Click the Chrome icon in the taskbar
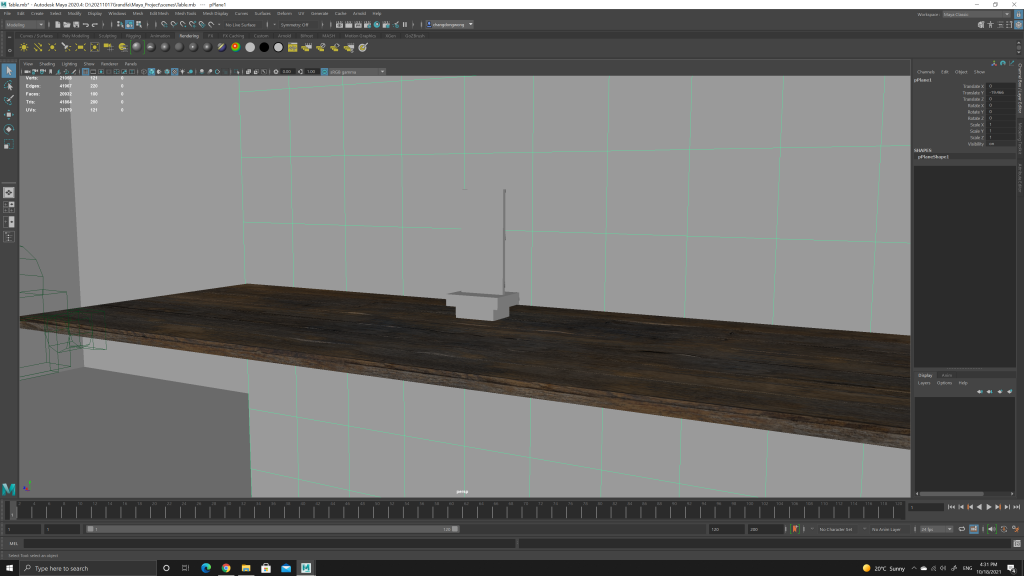Image resolution: width=1024 pixels, height=576 pixels. [x=226, y=568]
